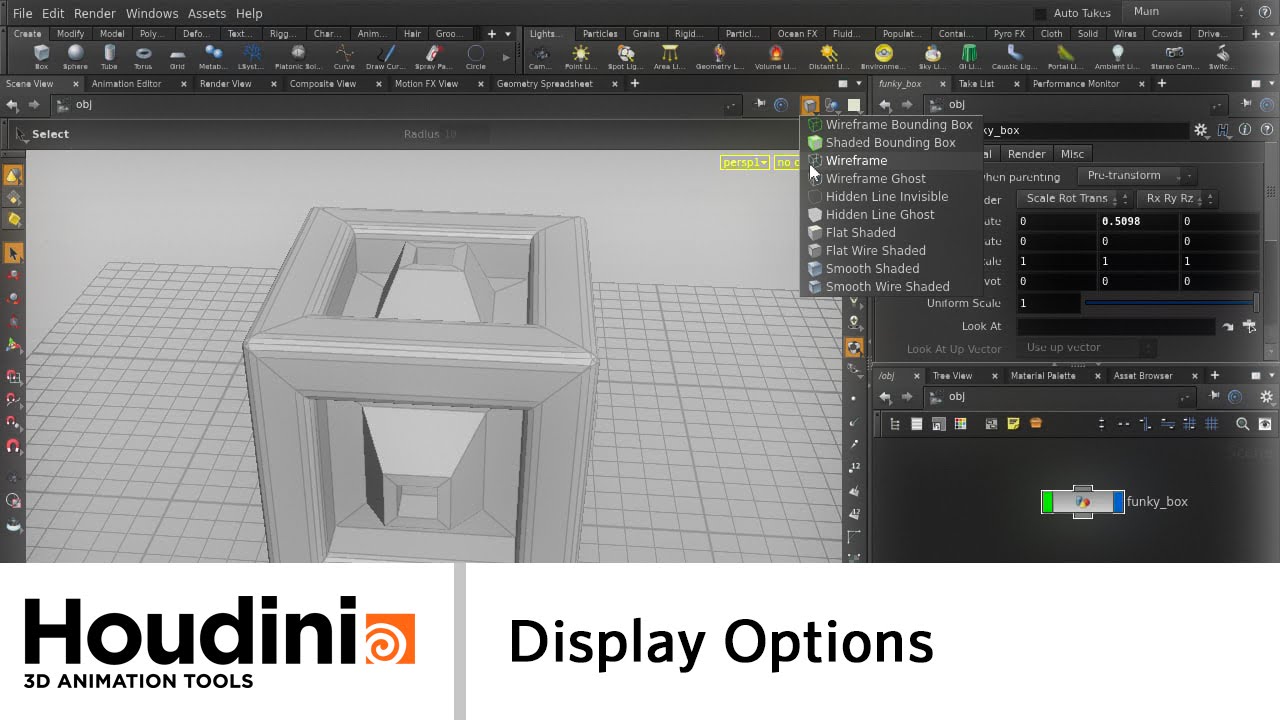Image resolution: width=1280 pixels, height=720 pixels.
Task: Add a Volume Light from shelf
Action: [776, 57]
